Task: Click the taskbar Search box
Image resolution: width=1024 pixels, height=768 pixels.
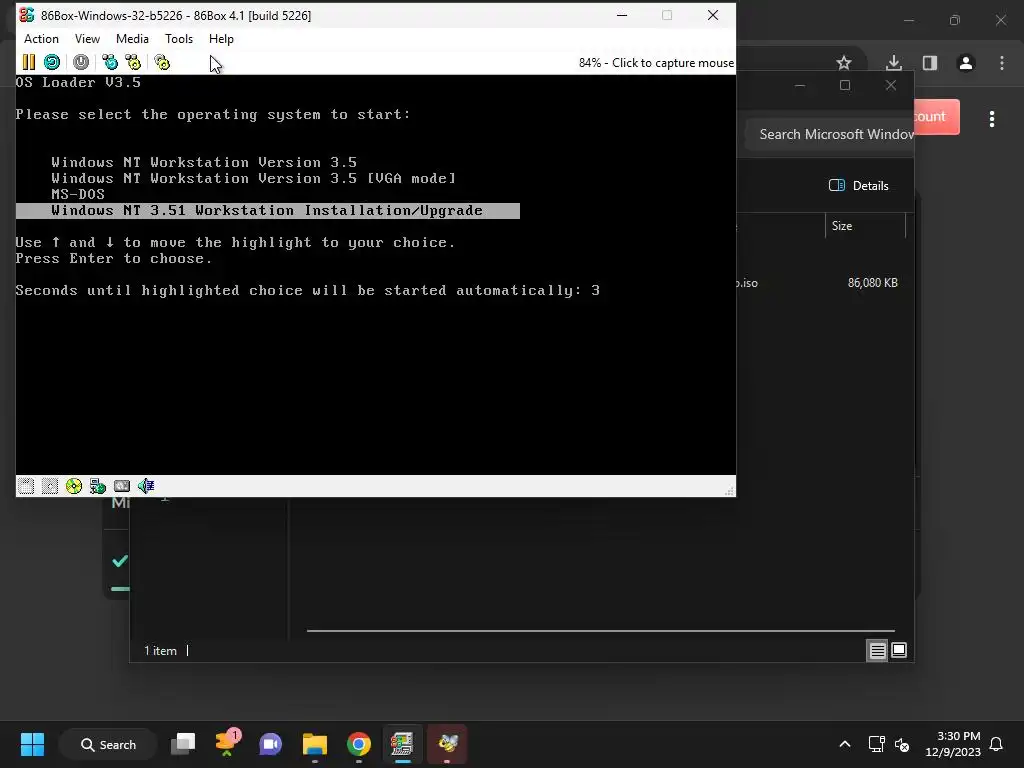Action: pyautogui.click(x=108, y=744)
